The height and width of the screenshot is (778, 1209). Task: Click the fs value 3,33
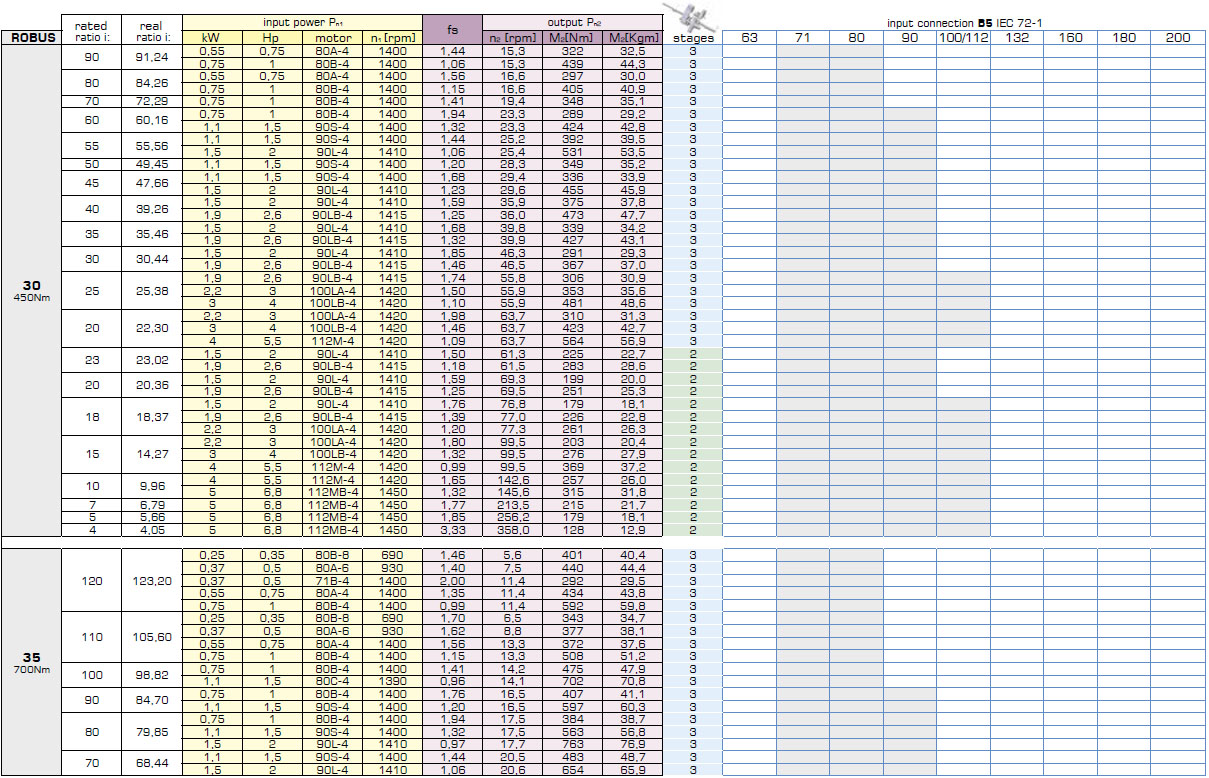point(453,530)
